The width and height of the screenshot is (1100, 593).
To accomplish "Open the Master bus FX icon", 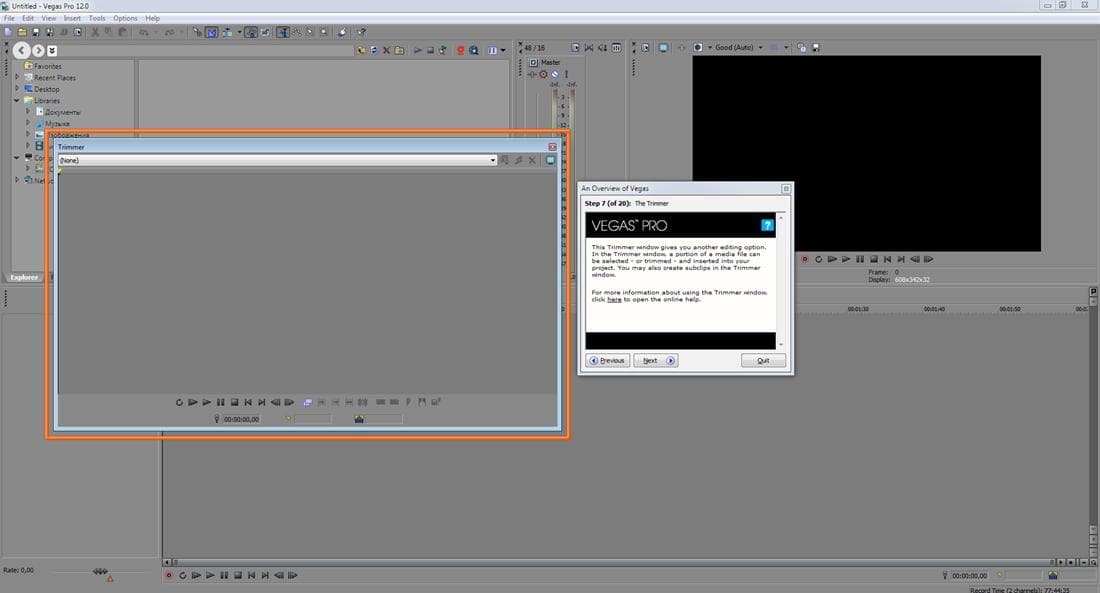I will pyautogui.click(x=532, y=74).
